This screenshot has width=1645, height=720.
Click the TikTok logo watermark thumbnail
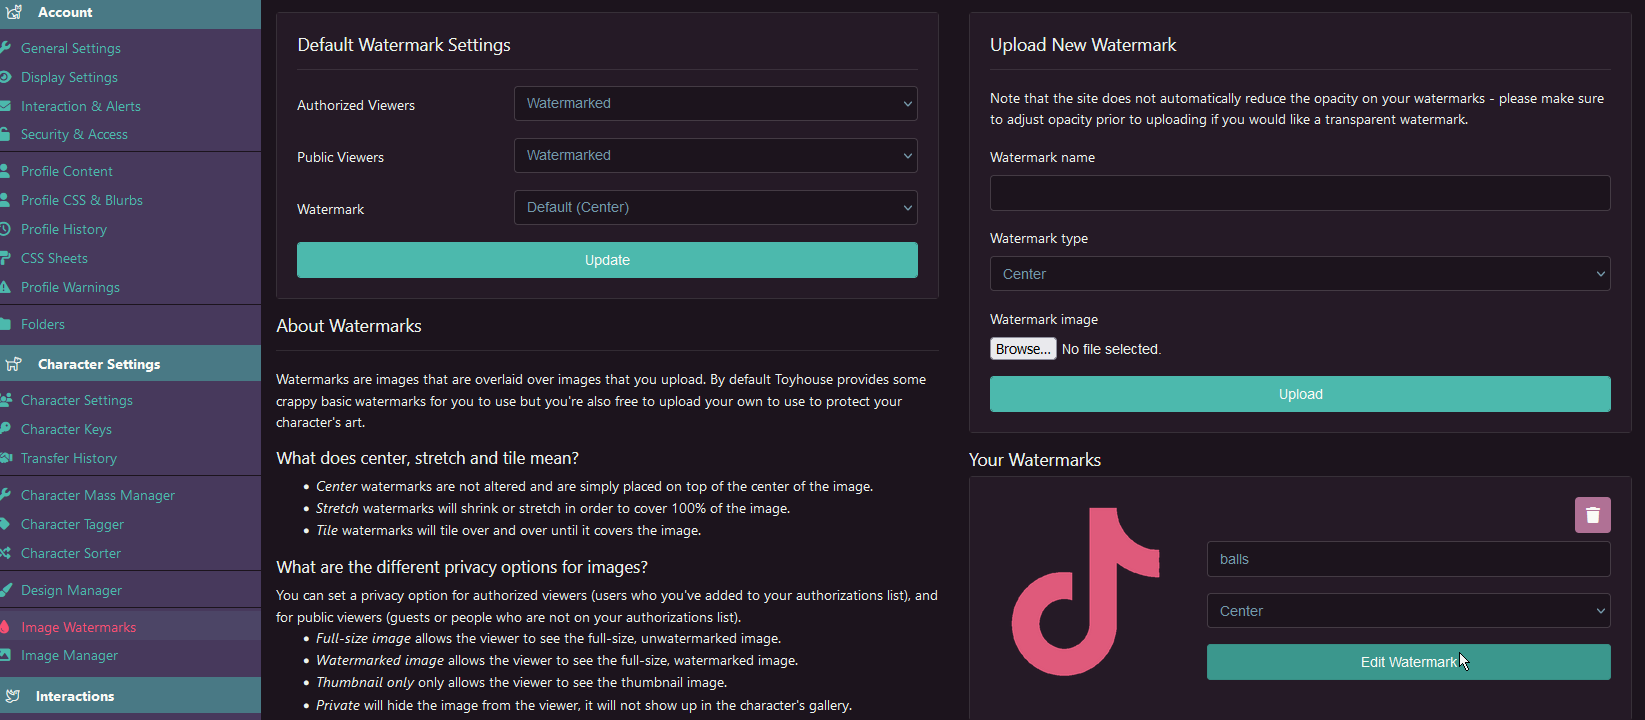(1085, 590)
